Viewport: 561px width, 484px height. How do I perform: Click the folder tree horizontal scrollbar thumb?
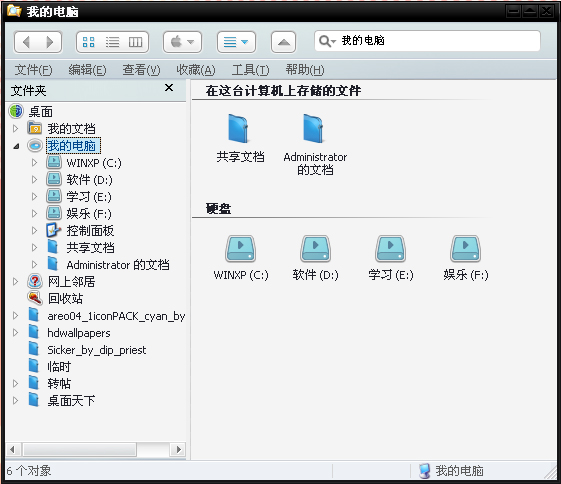80,449
